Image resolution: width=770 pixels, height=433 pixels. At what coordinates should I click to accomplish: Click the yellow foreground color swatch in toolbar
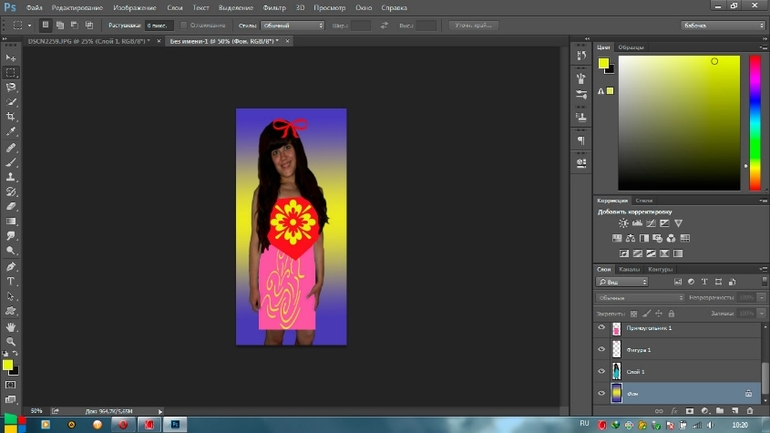[8, 365]
